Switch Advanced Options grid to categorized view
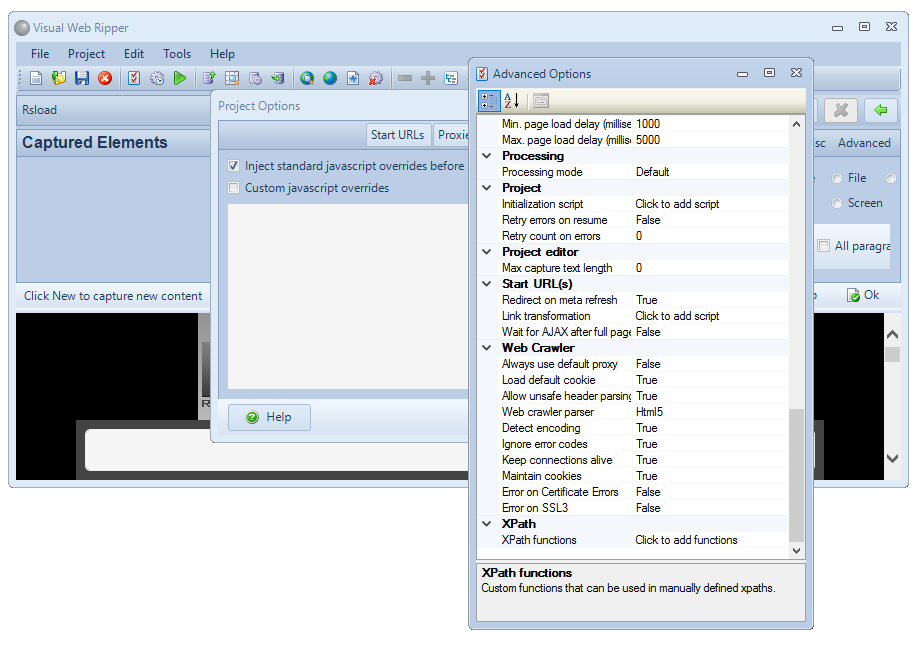The height and width of the screenshot is (655, 918). tap(489, 101)
